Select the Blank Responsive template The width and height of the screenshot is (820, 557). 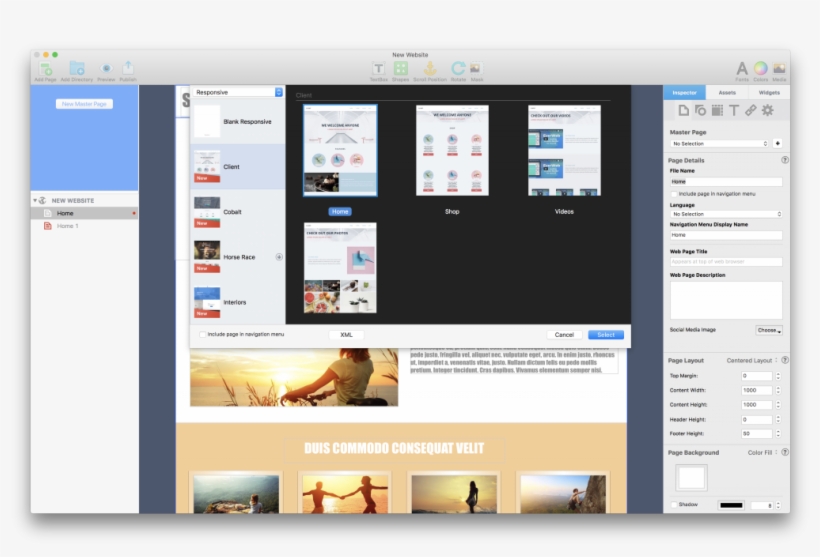click(238, 121)
